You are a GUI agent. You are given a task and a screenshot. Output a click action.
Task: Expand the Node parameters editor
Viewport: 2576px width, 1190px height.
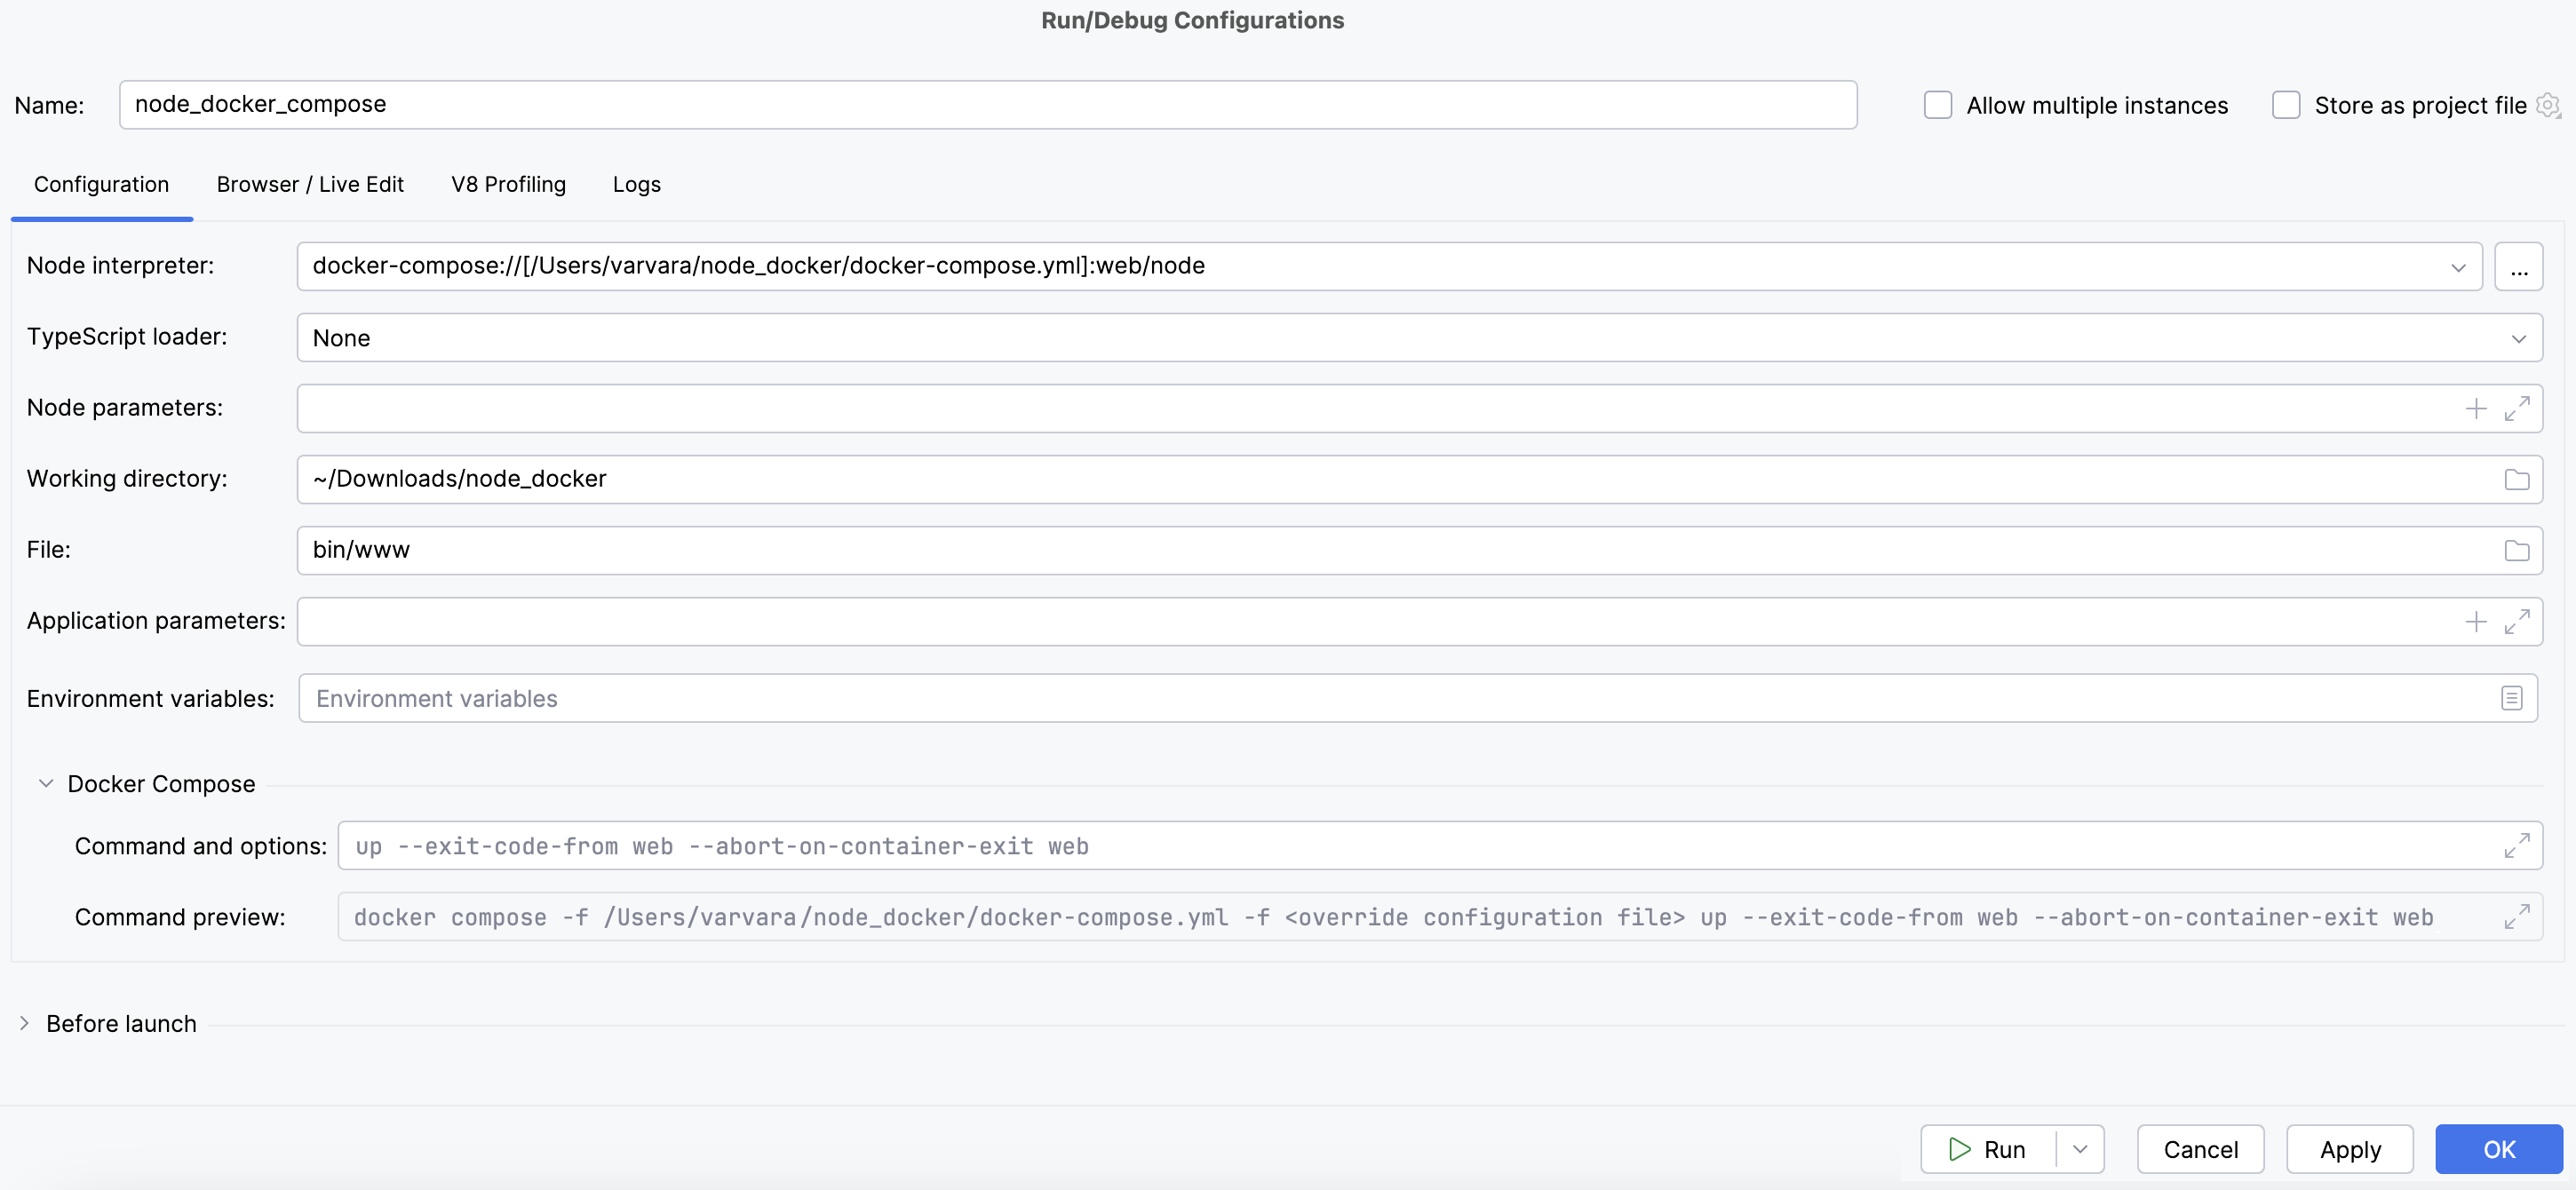coord(2518,408)
